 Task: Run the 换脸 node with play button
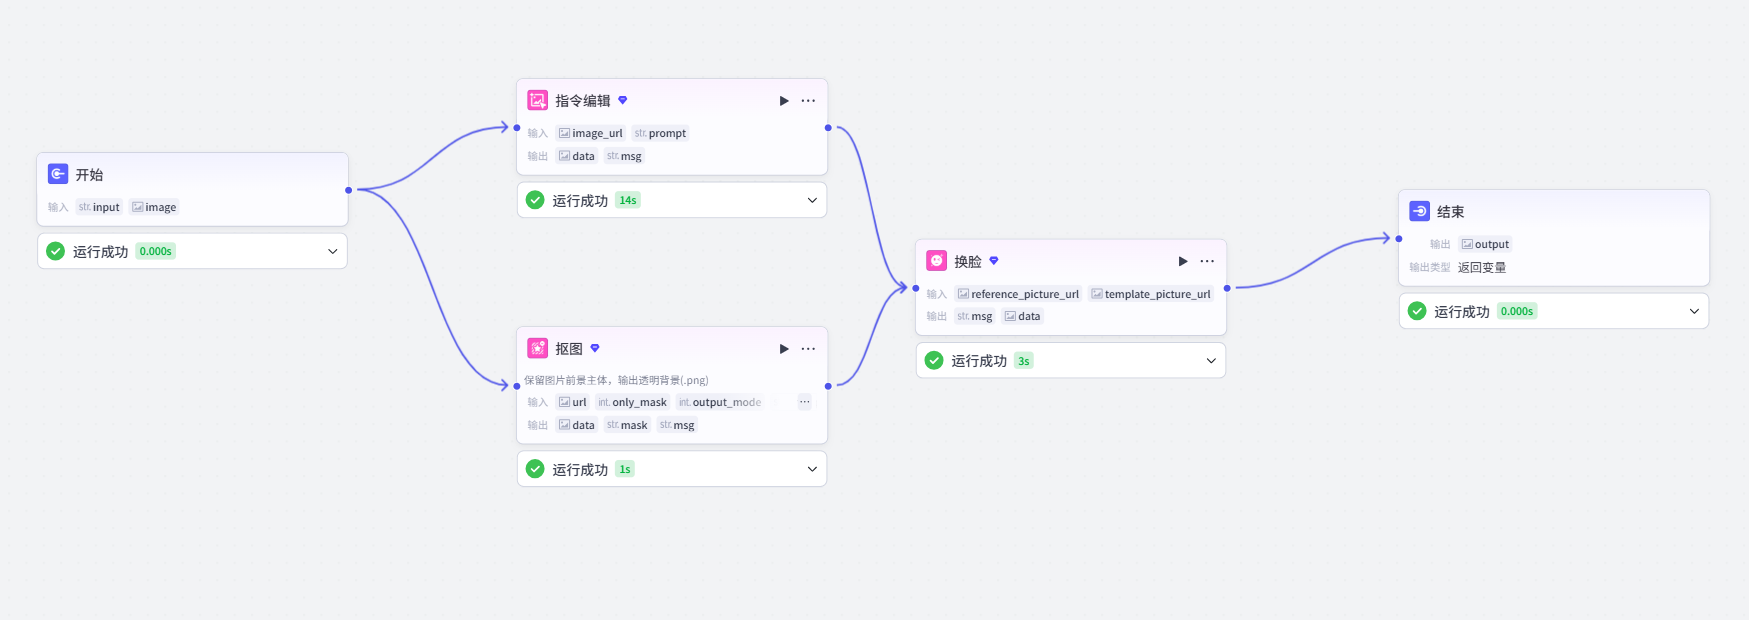(1183, 261)
